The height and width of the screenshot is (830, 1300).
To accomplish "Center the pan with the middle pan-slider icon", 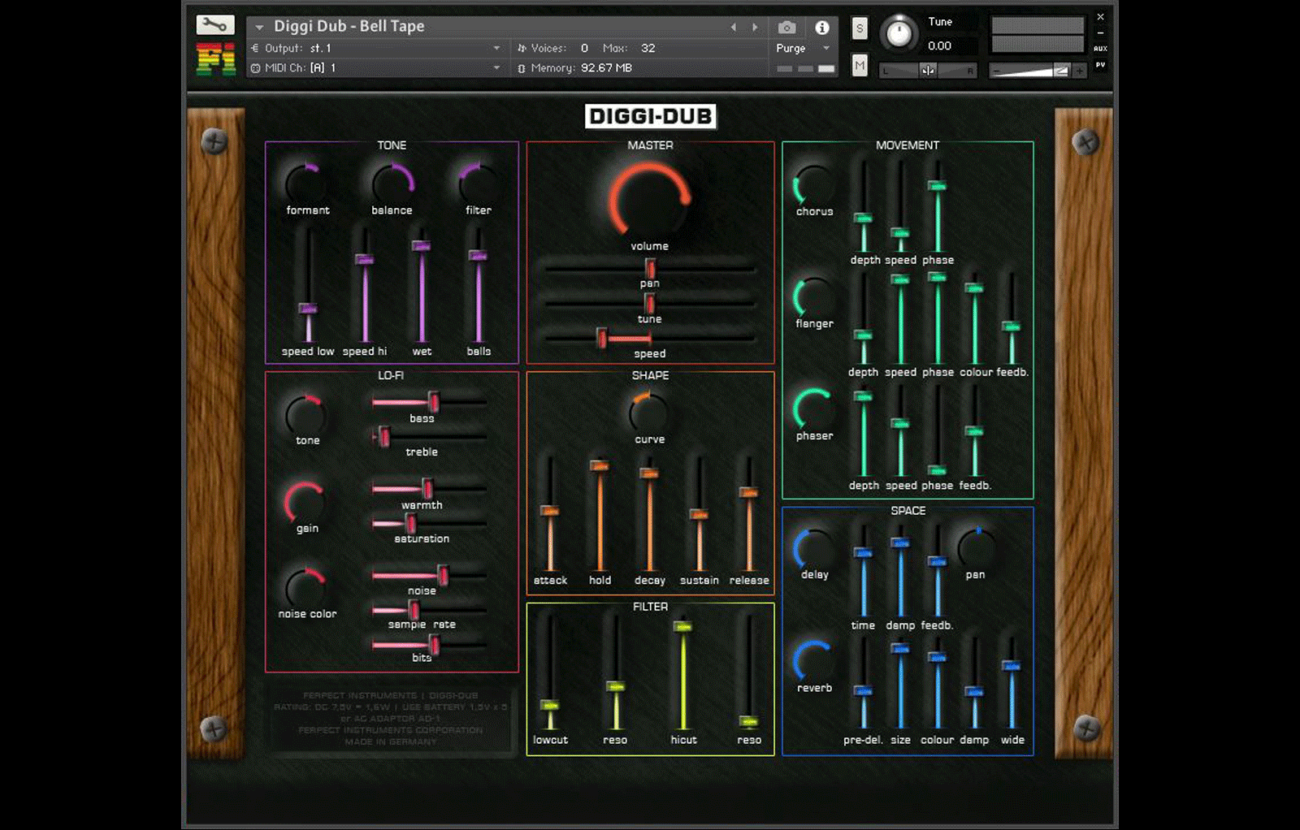I will 928,70.
